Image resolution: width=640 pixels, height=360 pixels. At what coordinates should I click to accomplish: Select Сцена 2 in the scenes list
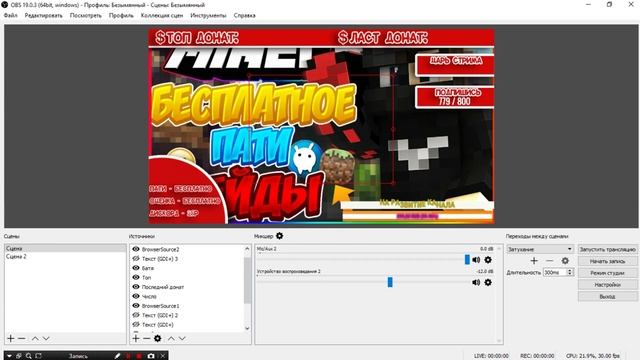65,256
